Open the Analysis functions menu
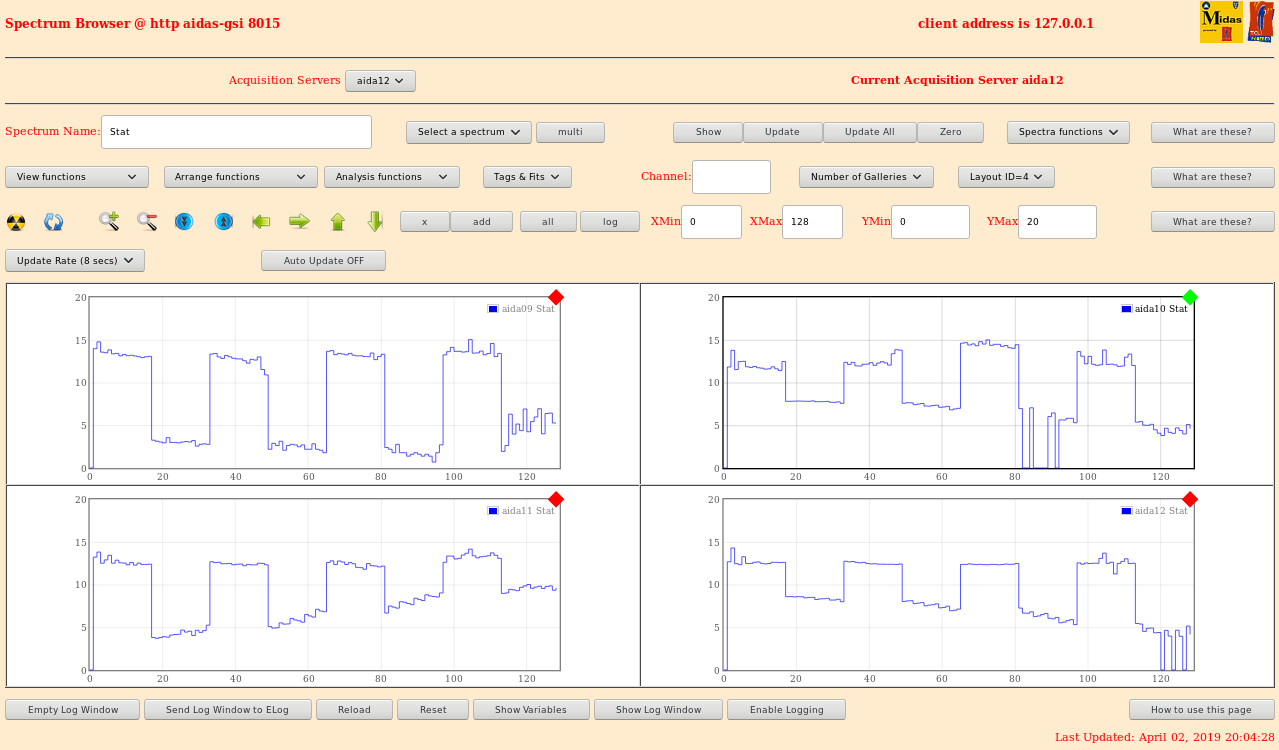 [x=391, y=177]
